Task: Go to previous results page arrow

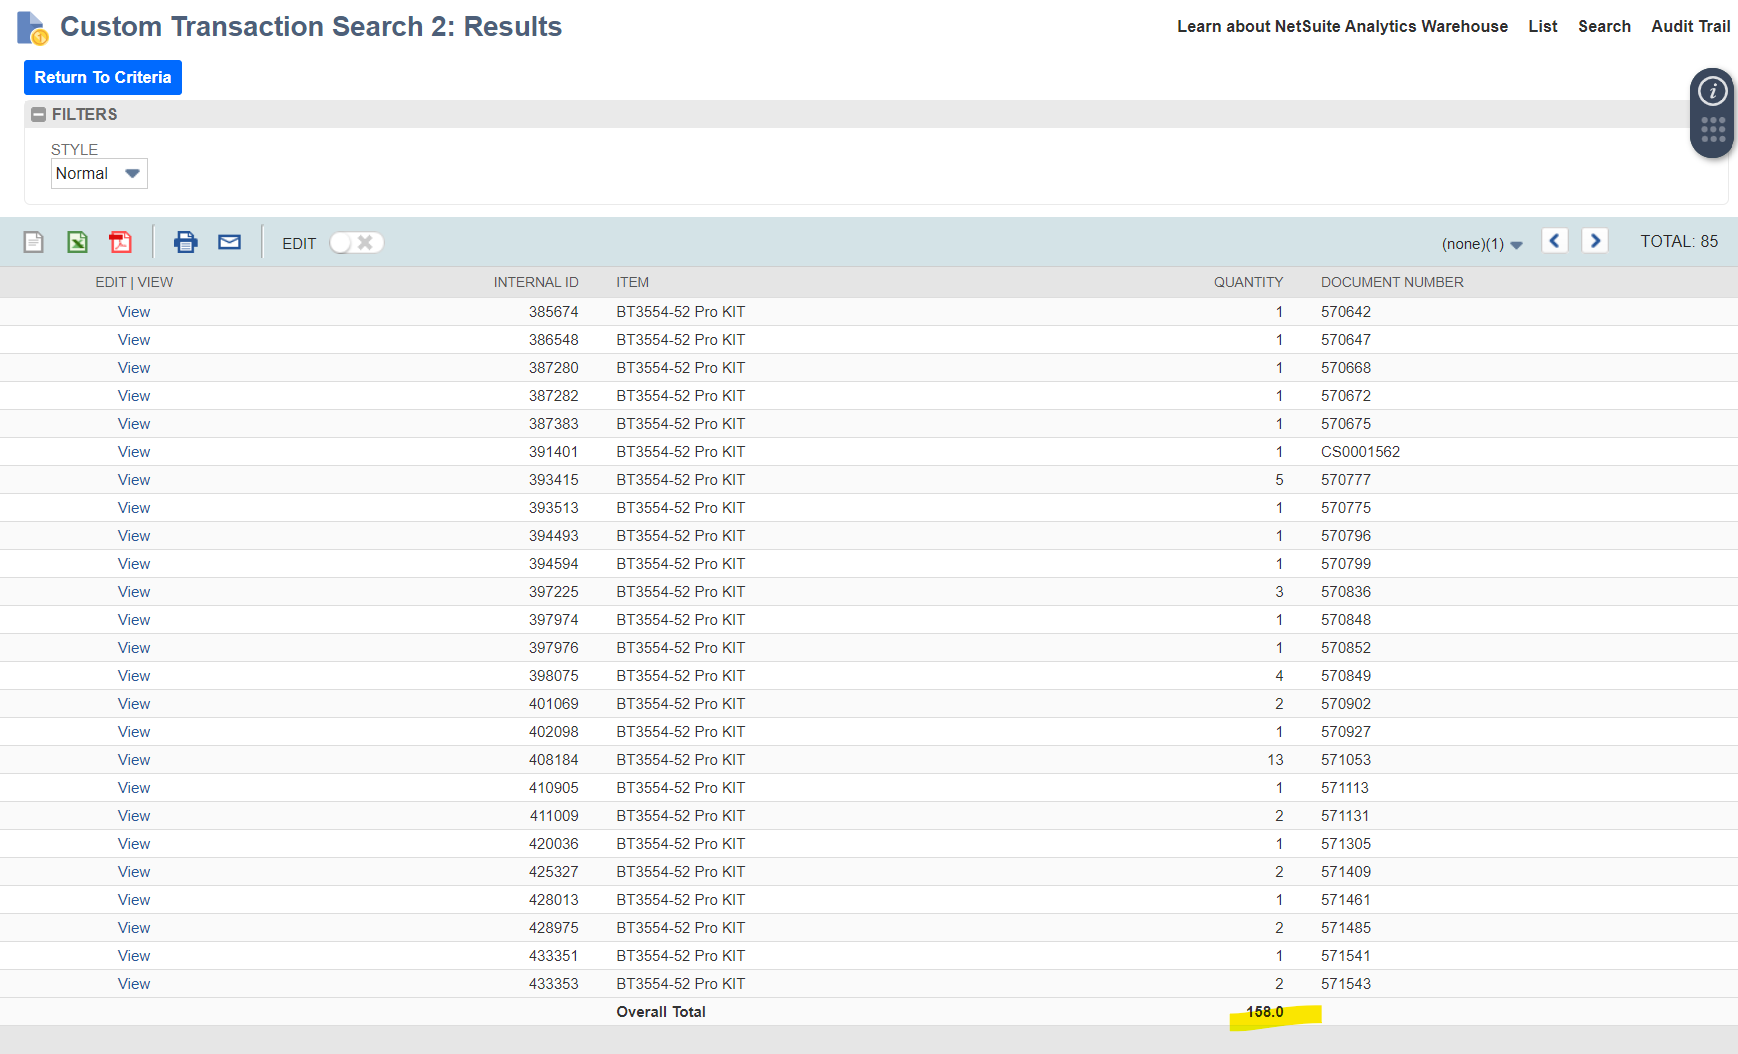Action: [x=1555, y=241]
